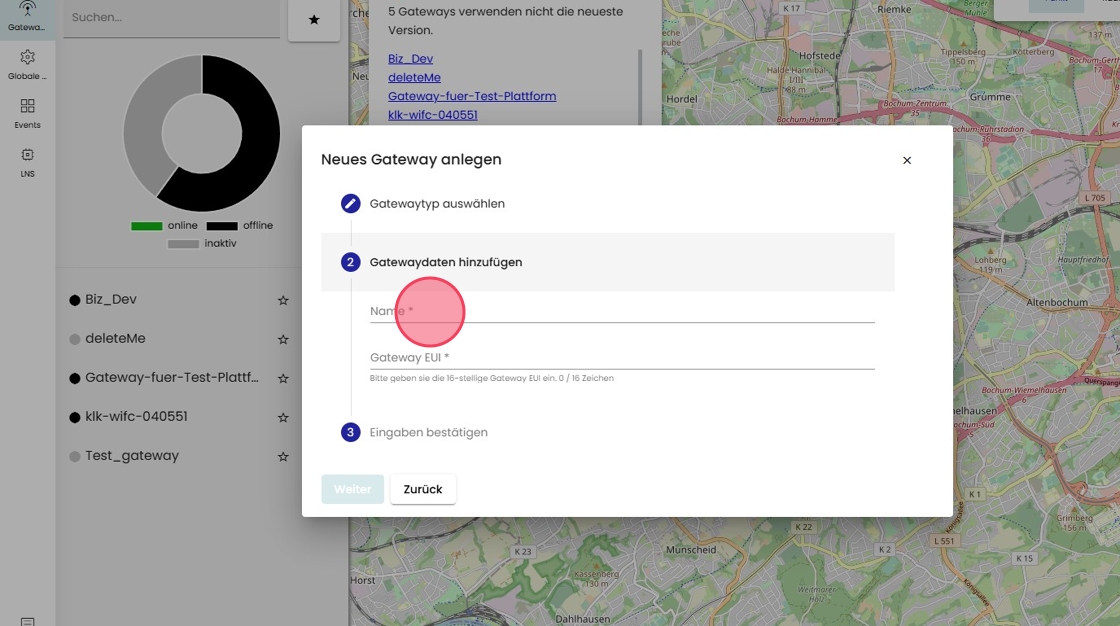Image resolution: width=1120 pixels, height=626 pixels.
Task: Star the klk-wifc-040551 gateway
Action: point(283,417)
